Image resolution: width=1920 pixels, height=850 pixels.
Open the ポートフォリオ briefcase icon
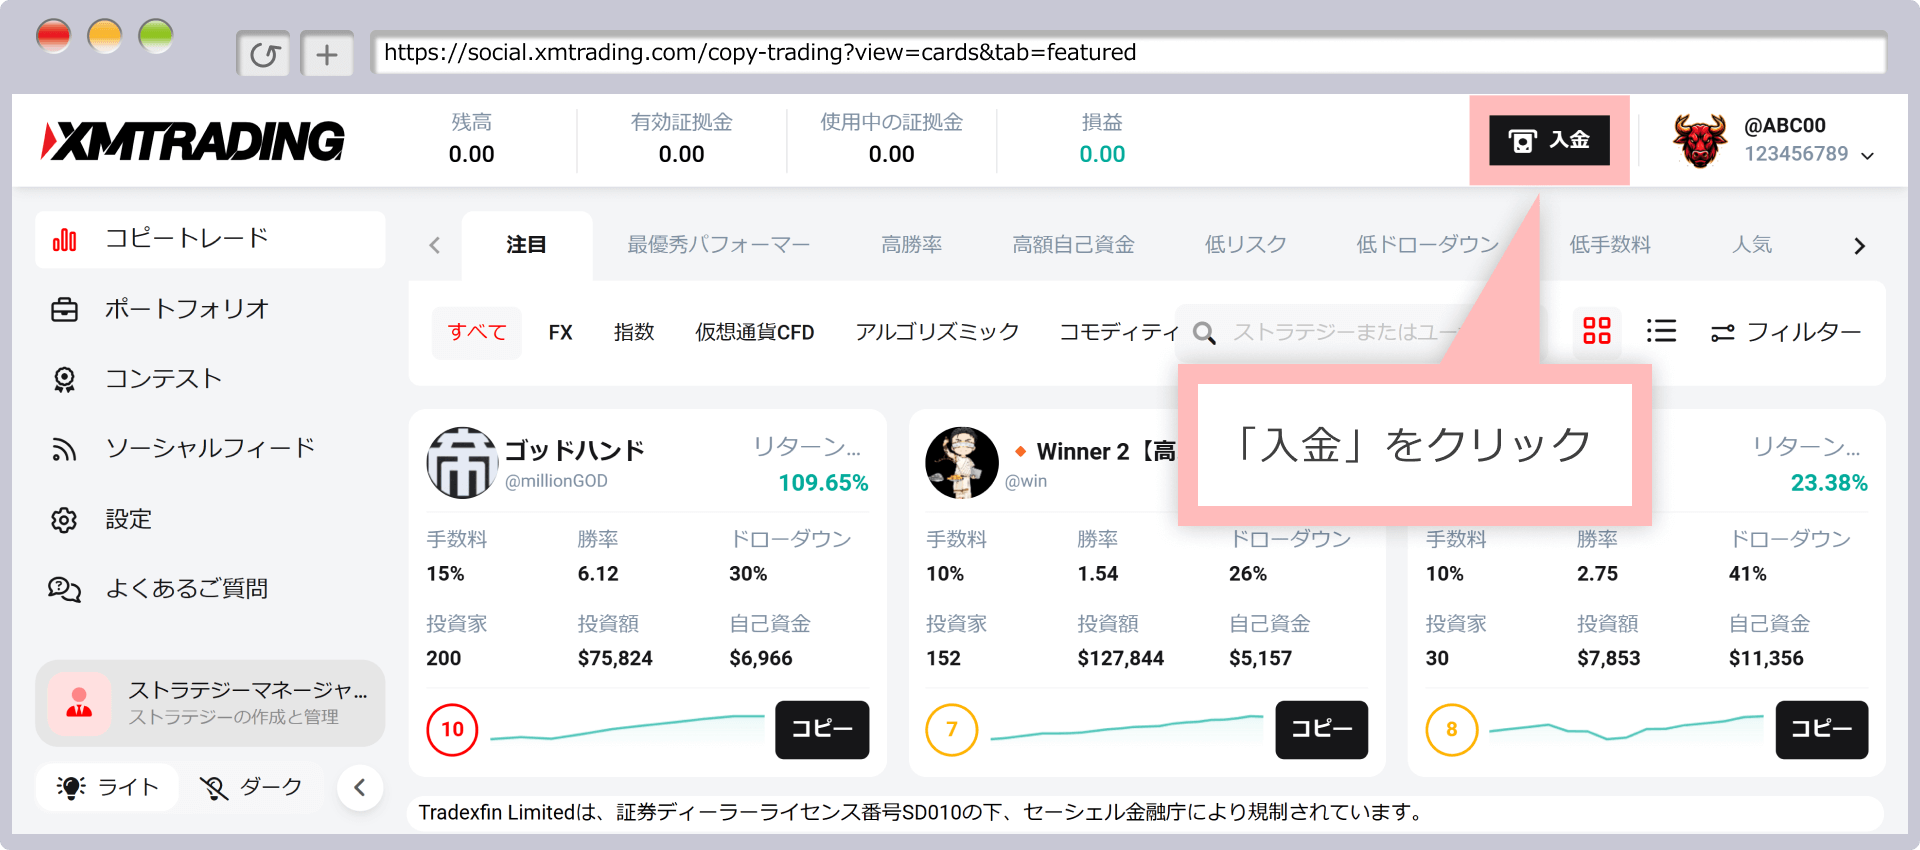64,310
